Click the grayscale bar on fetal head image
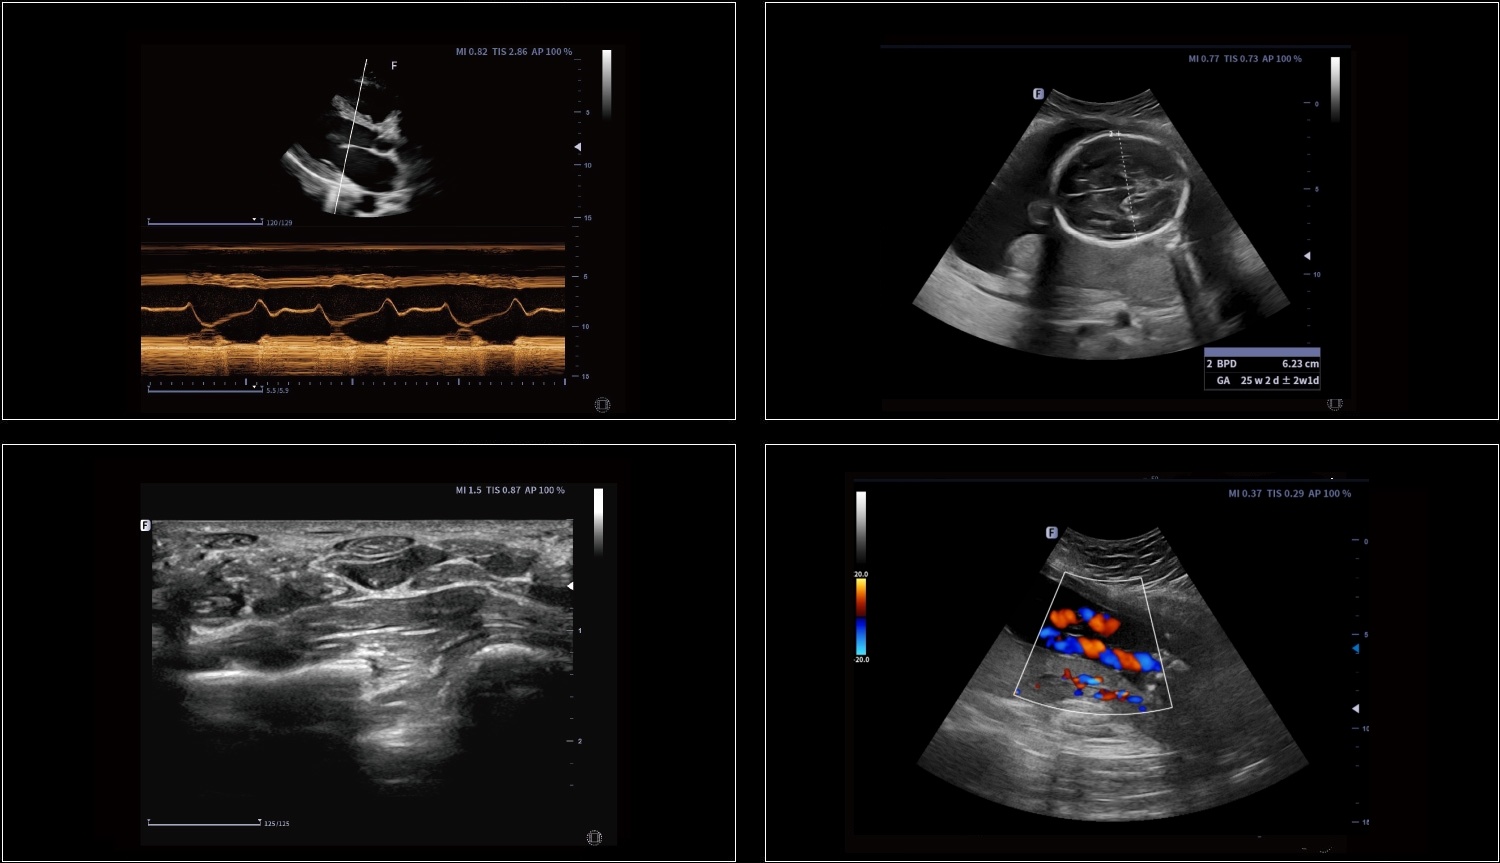Image resolution: width=1500 pixels, height=863 pixels. tap(1335, 88)
